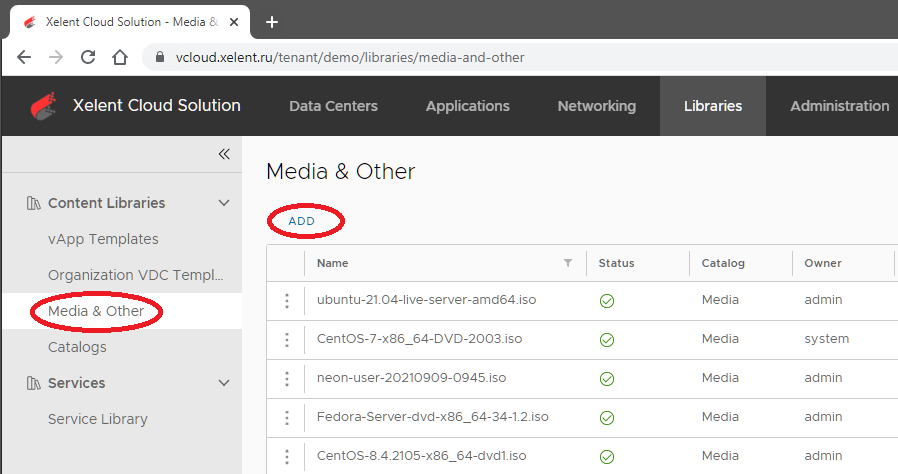Click the Services books icon
This screenshot has height=474, width=898.
(x=34, y=383)
